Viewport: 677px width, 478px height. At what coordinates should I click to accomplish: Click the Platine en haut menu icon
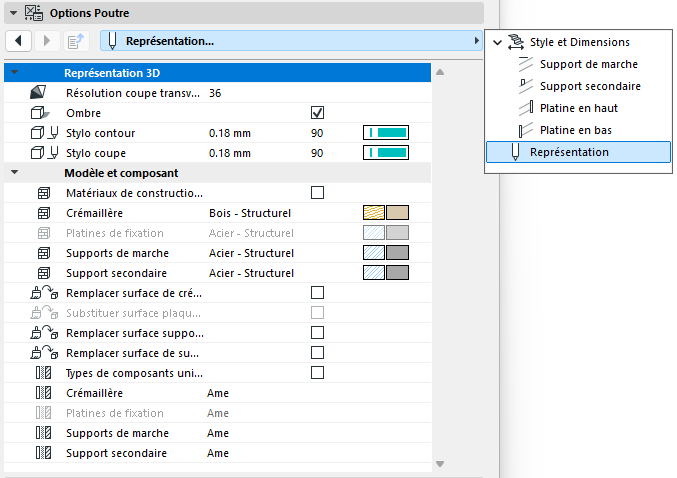pyautogui.click(x=525, y=108)
